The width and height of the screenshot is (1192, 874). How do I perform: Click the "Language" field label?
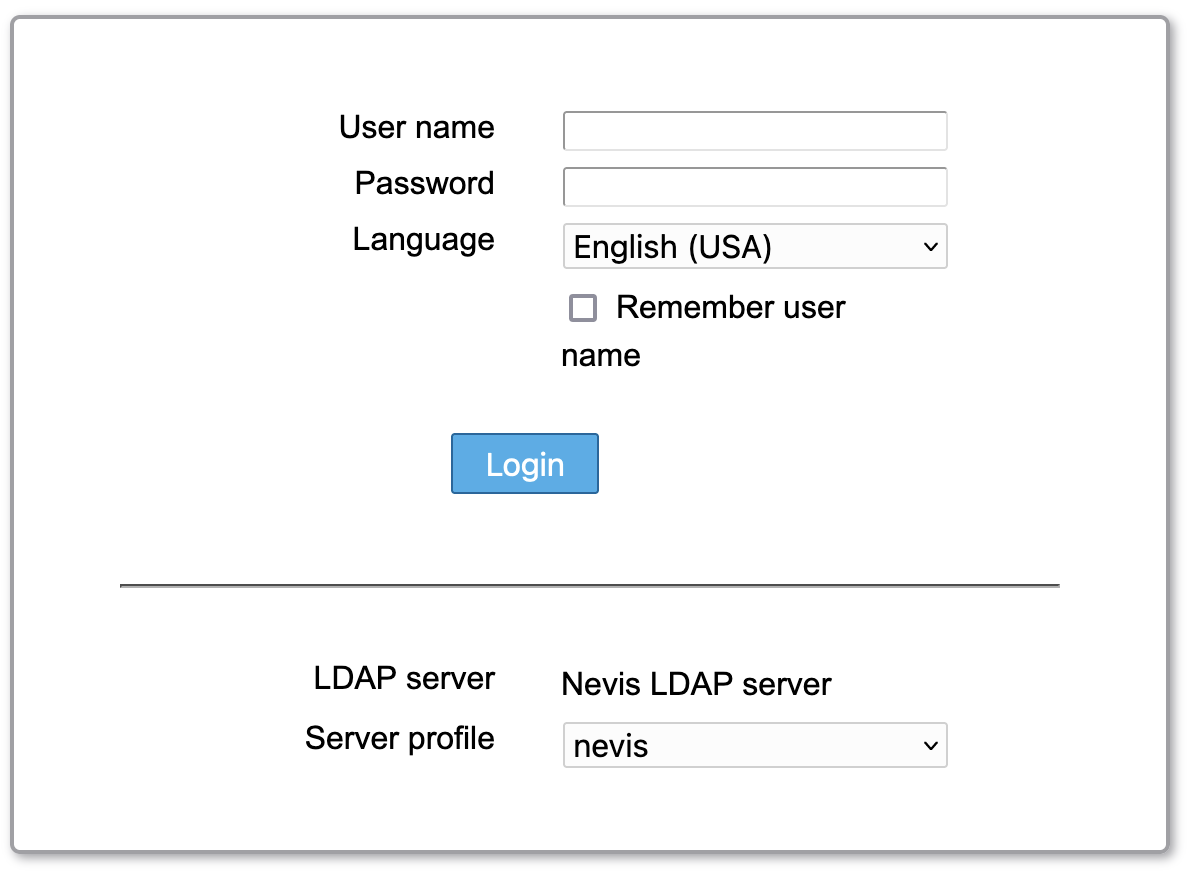click(x=423, y=240)
